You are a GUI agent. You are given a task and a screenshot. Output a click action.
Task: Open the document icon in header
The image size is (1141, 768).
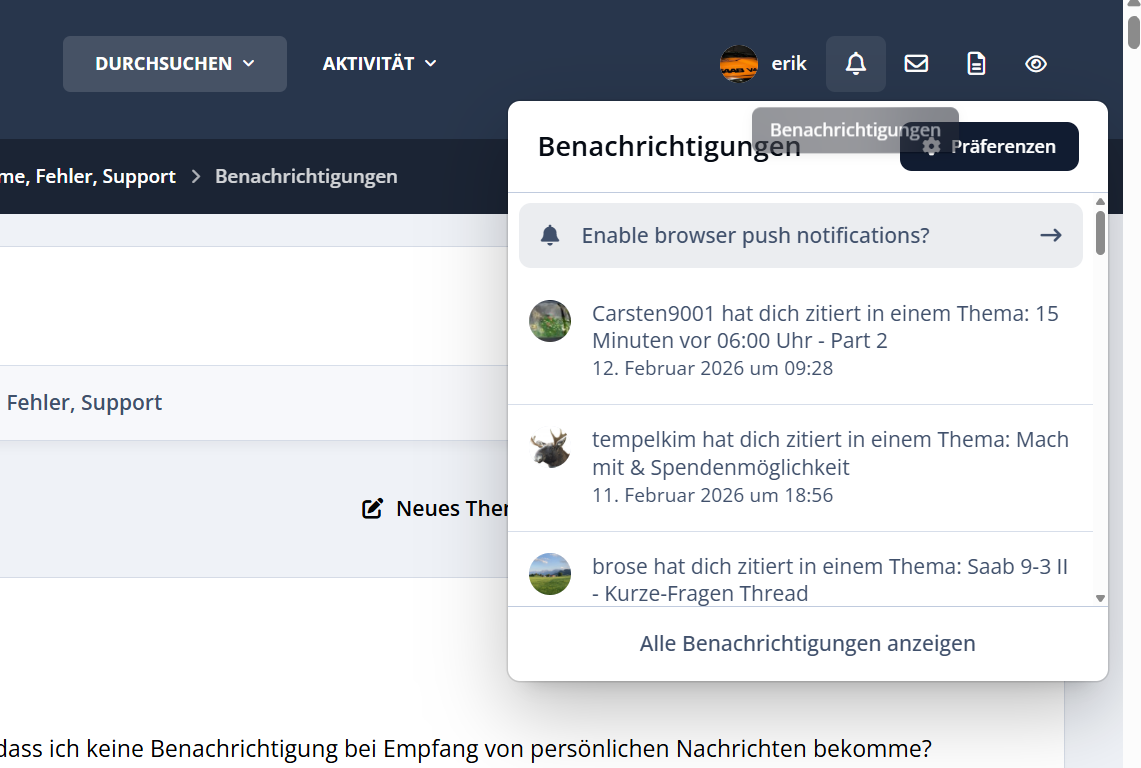[976, 64]
